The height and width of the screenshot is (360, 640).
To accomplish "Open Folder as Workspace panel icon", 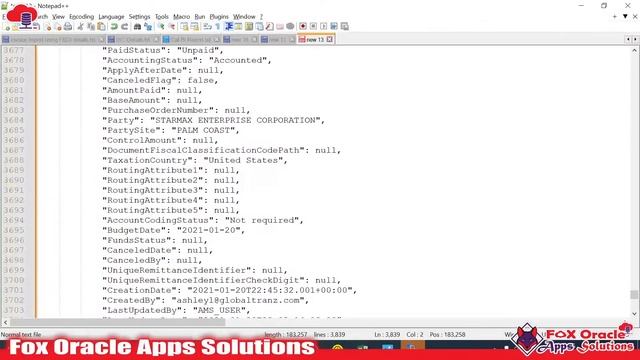I will point(280,27).
